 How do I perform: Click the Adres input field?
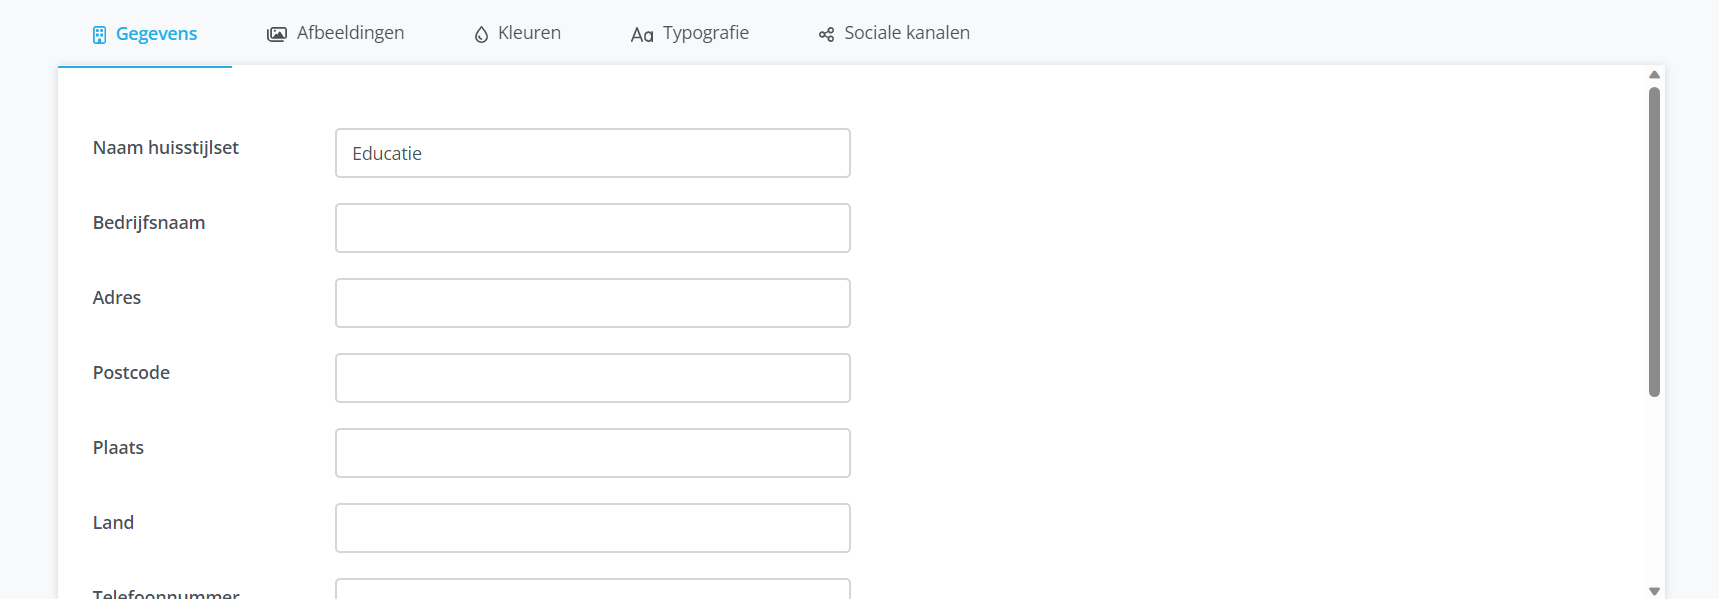[592, 302]
